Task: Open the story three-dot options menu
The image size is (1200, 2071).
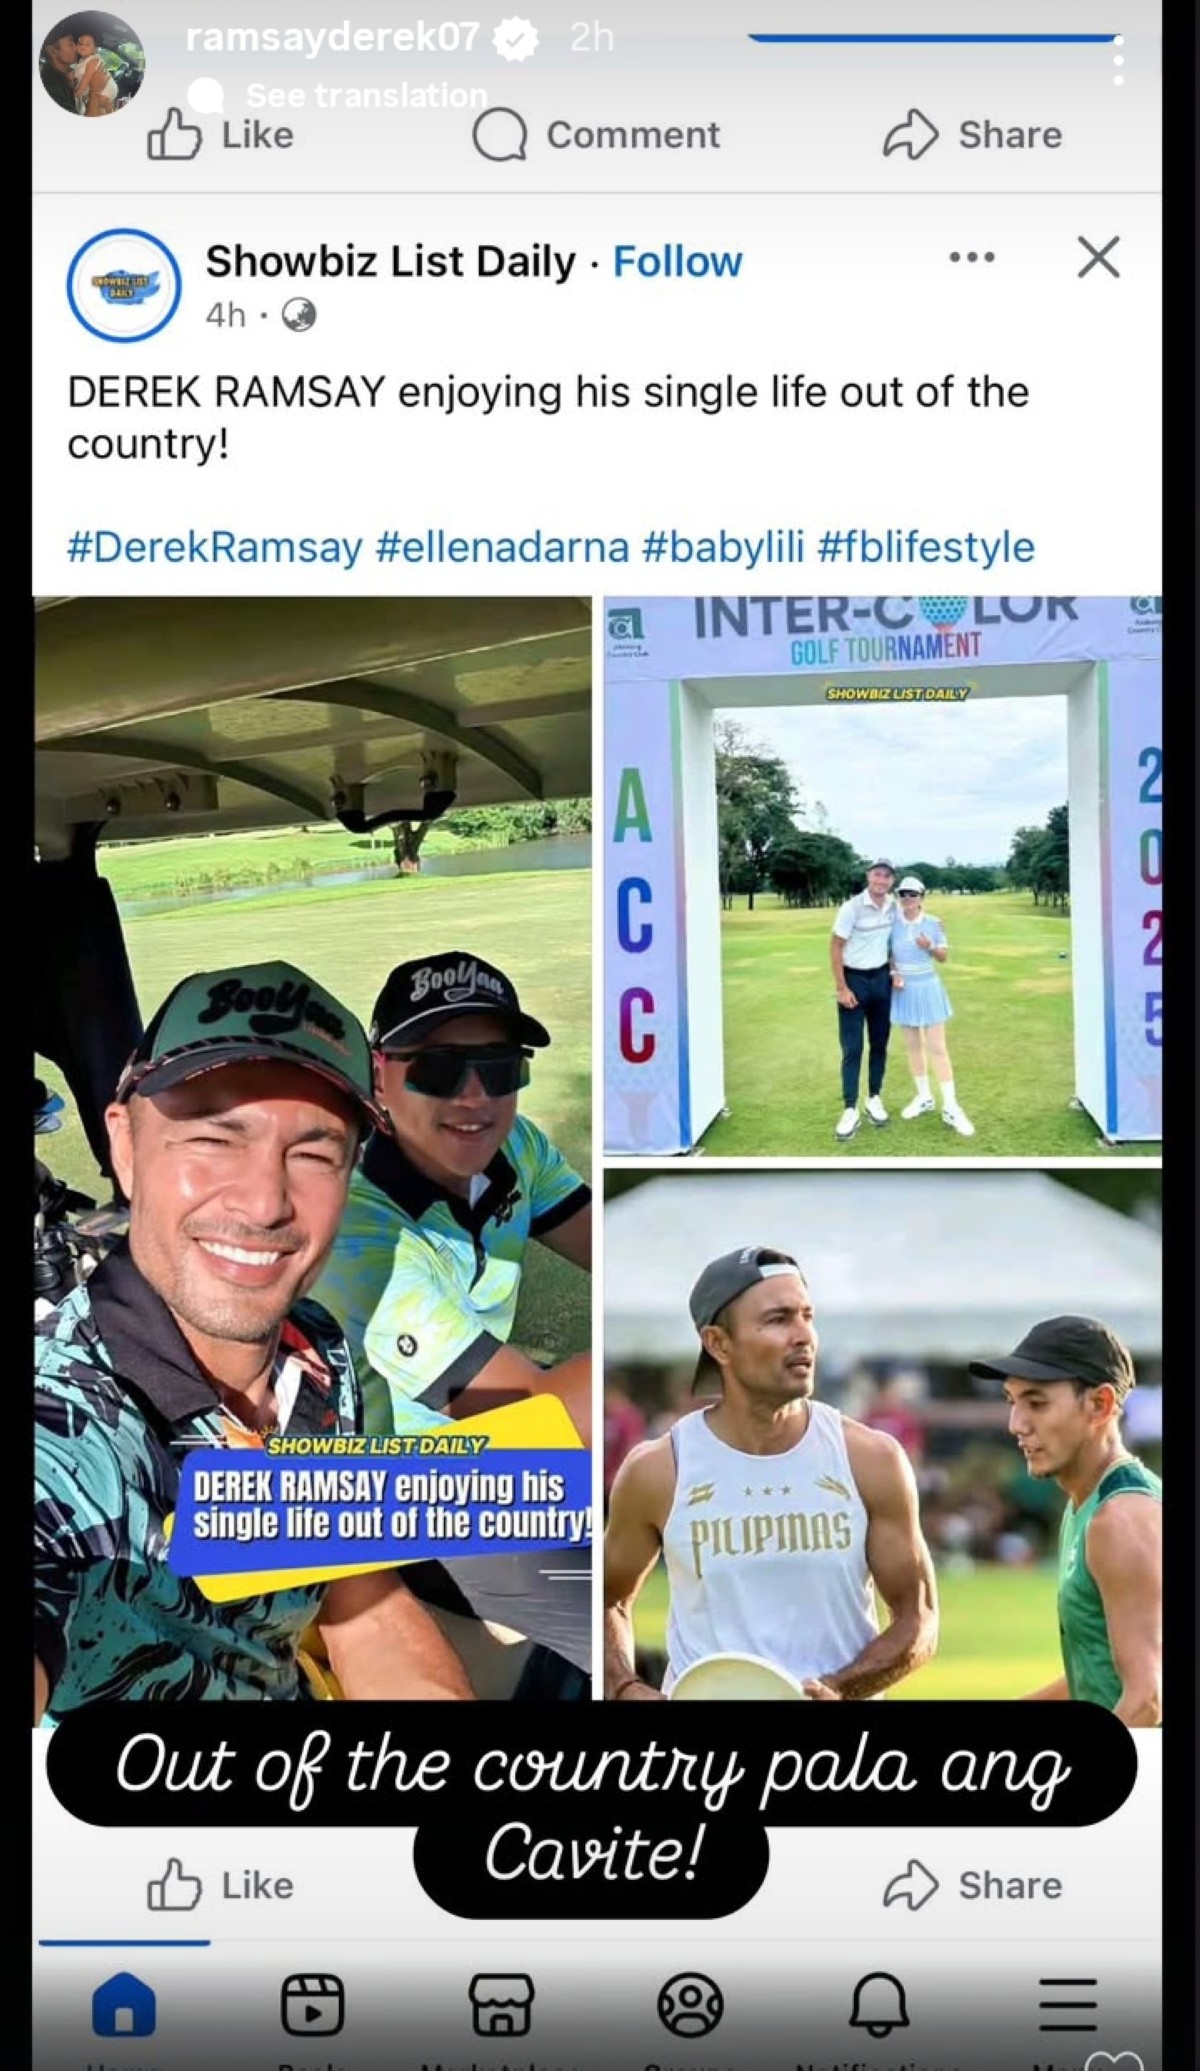Action: [x=1118, y=62]
